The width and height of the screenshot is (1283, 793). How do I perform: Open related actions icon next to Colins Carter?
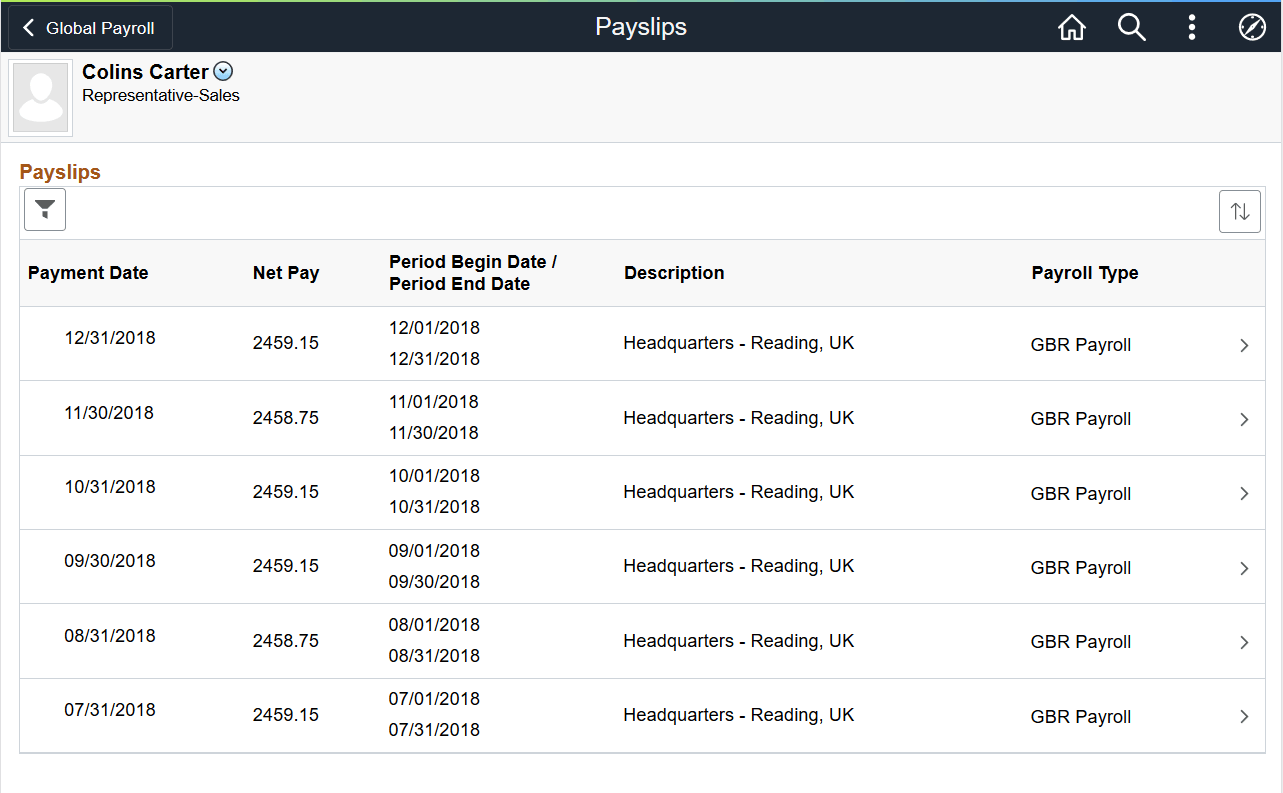pyautogui.click(x=222, y=70)
